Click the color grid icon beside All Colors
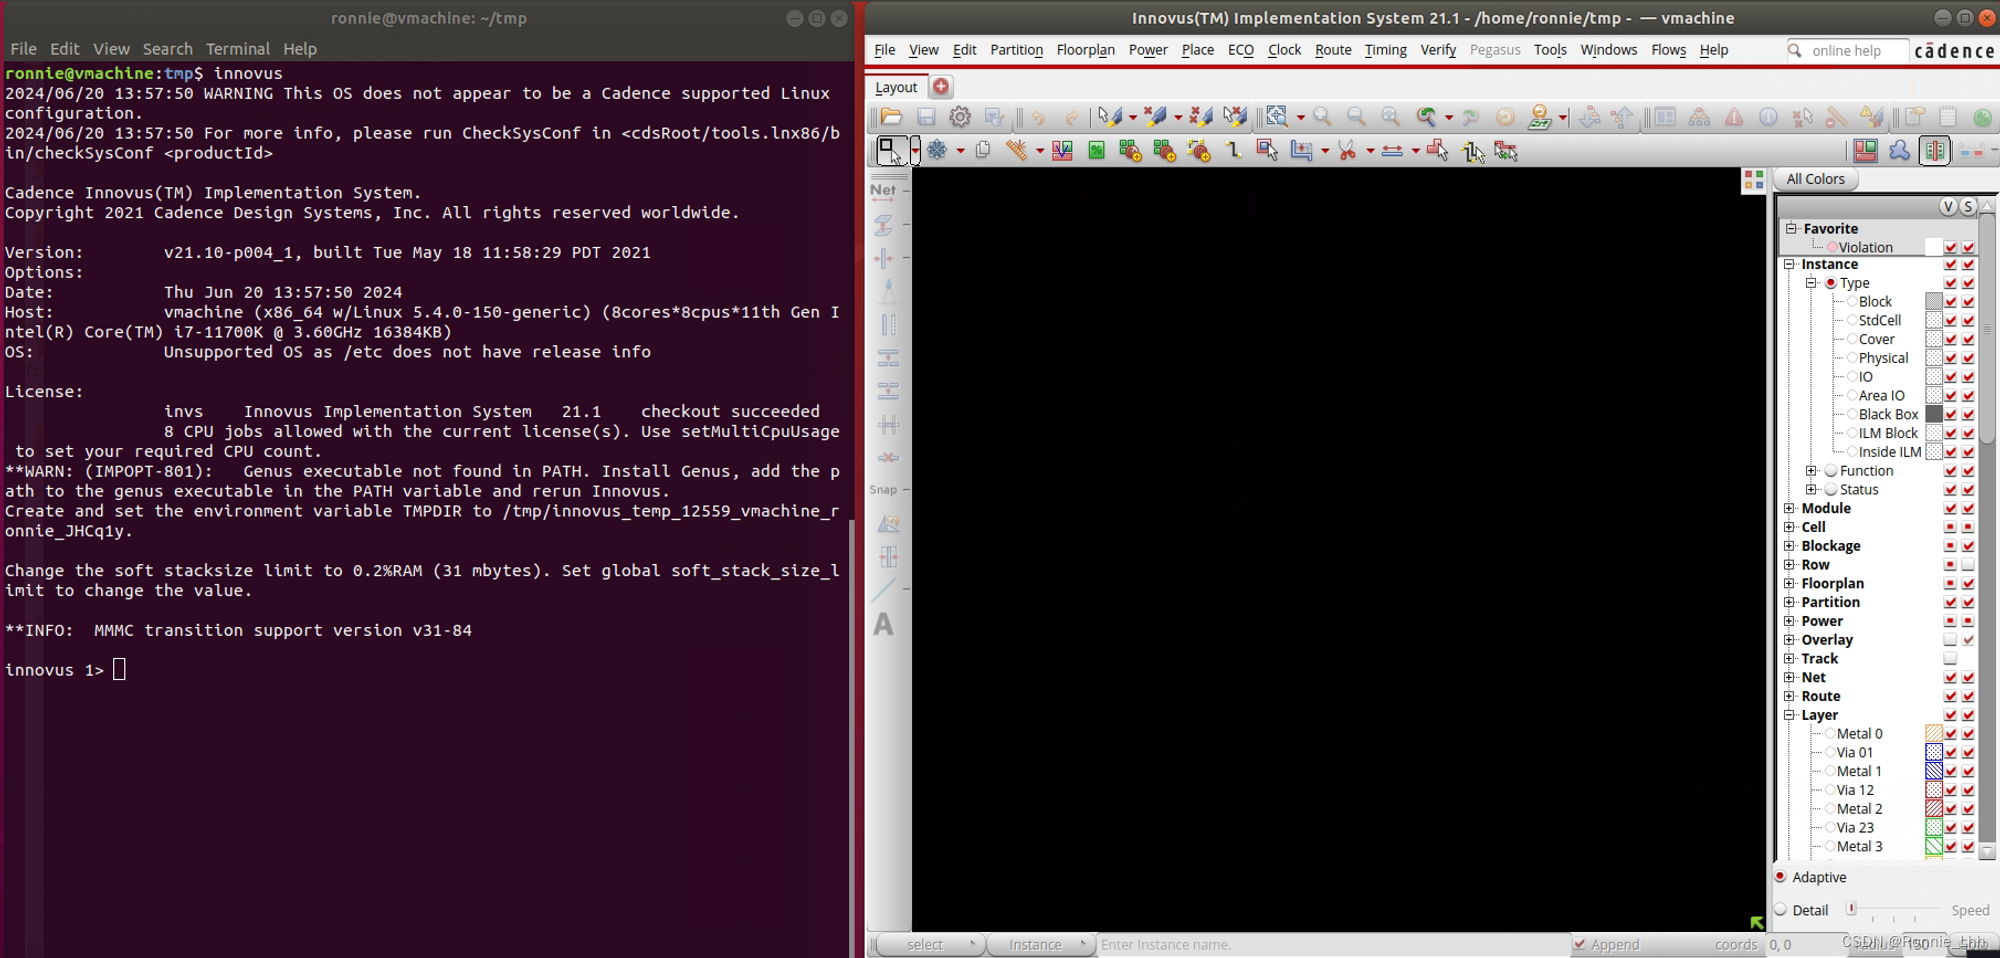The height and width of the screenshot is (958, 2000). [1753, 180]
